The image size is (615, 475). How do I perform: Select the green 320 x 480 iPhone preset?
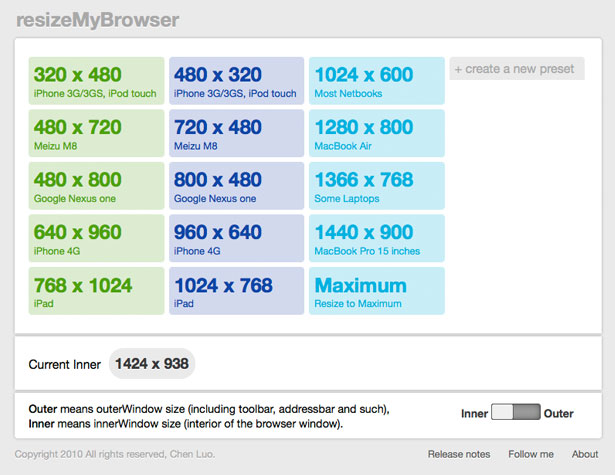(x=96, y=81)
